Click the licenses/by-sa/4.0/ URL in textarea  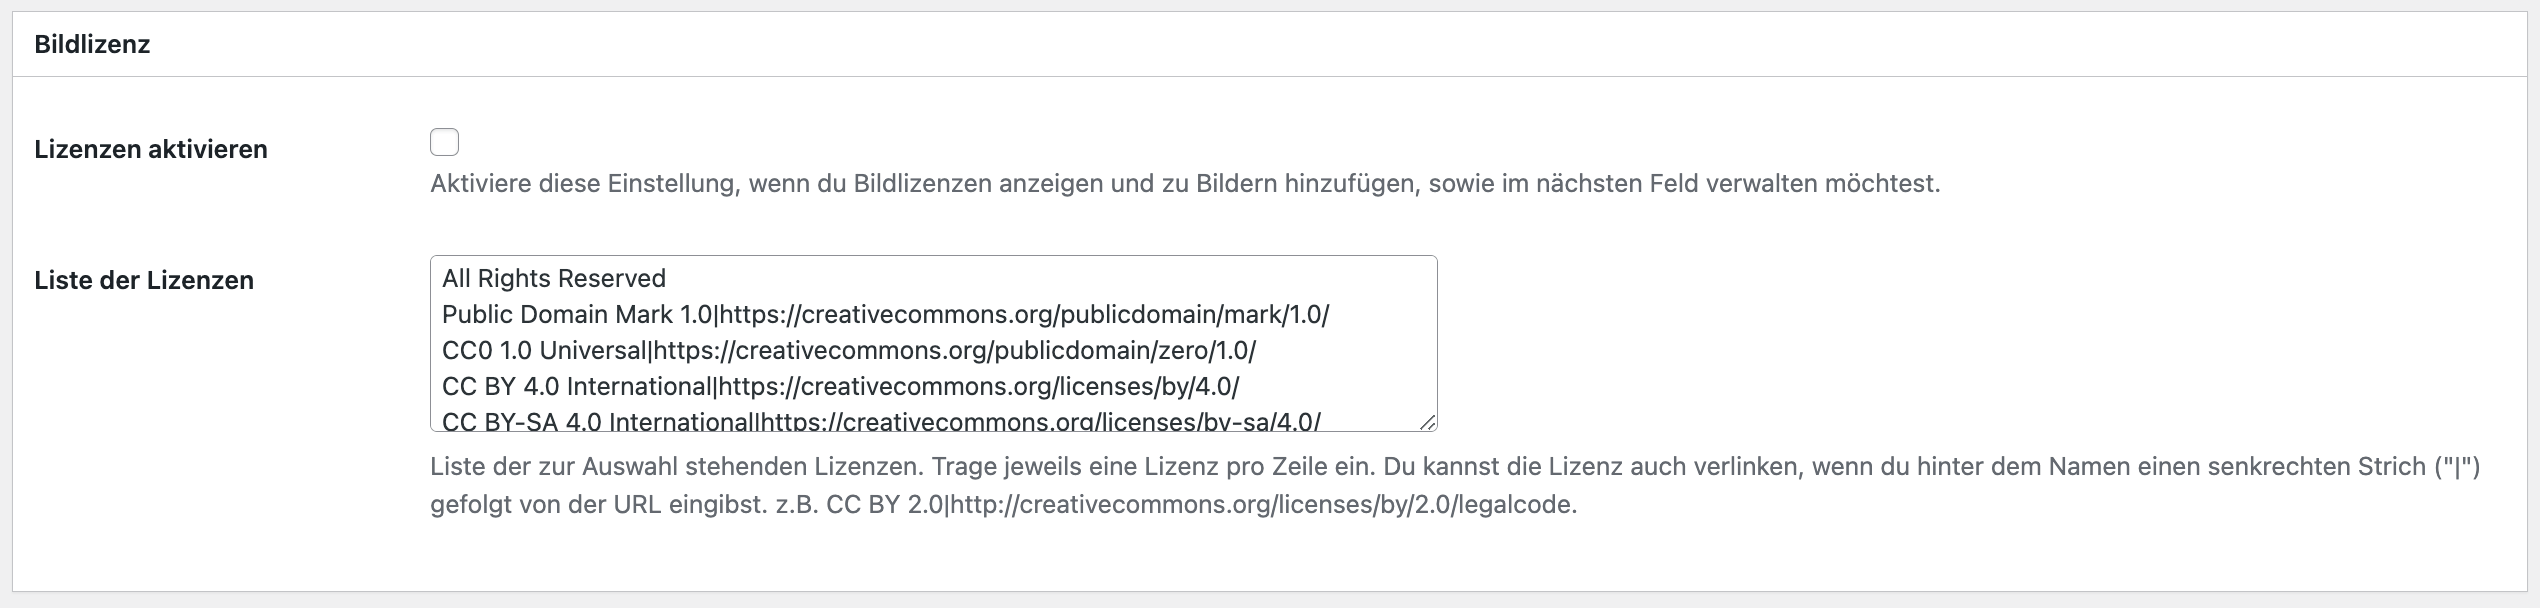click(x=1041, y=421)
